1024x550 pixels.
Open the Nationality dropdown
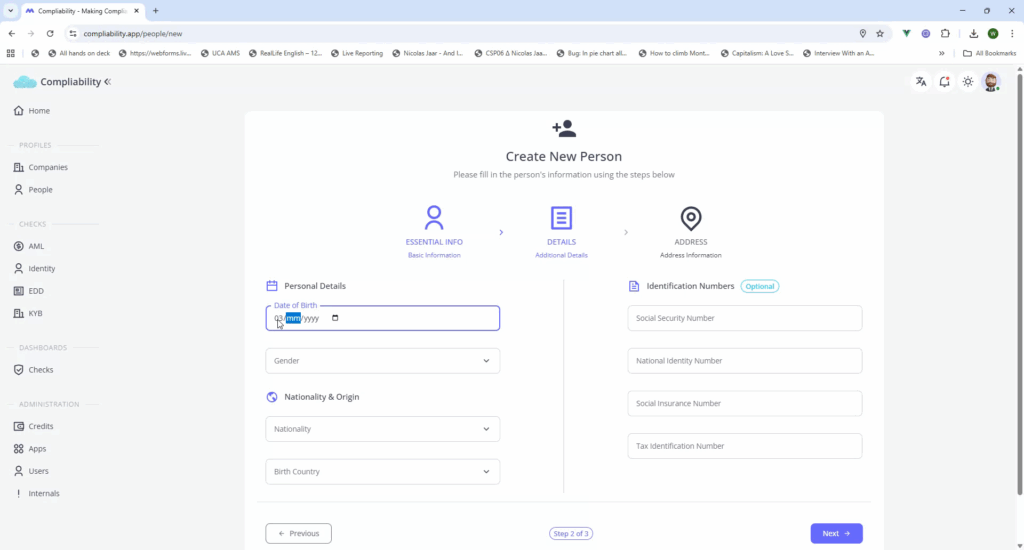pyautogui.click(x=382, y=429)
